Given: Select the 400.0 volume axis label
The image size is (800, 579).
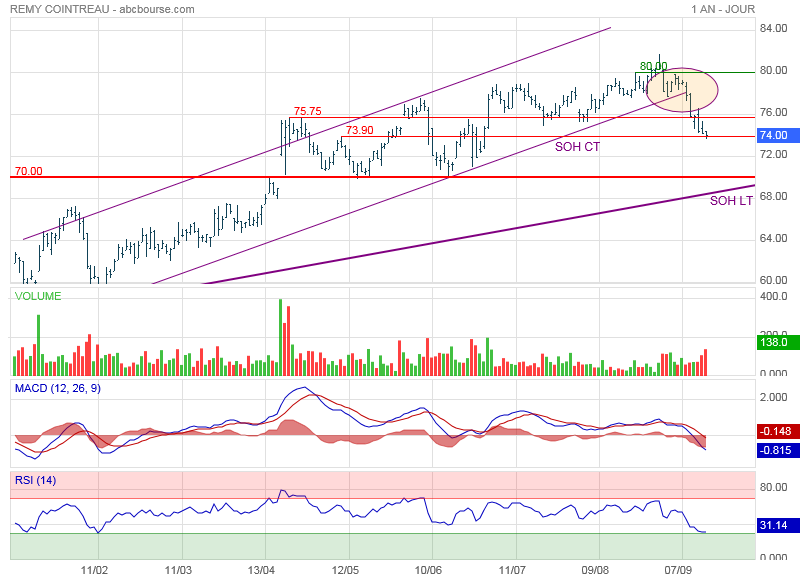Looking at the screenshot, I should (773, 296).
